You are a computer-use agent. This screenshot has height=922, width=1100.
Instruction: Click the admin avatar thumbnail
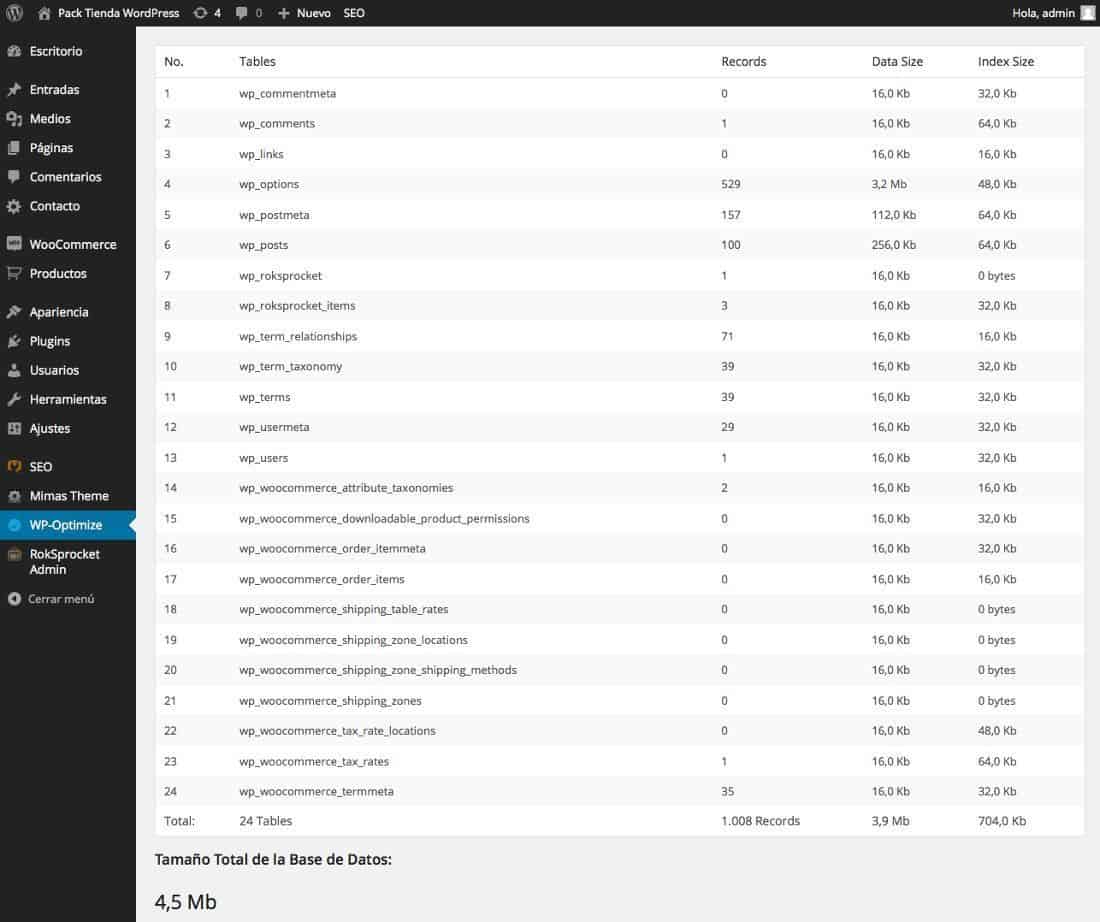pyautogui.click(x=1089, y=13)
